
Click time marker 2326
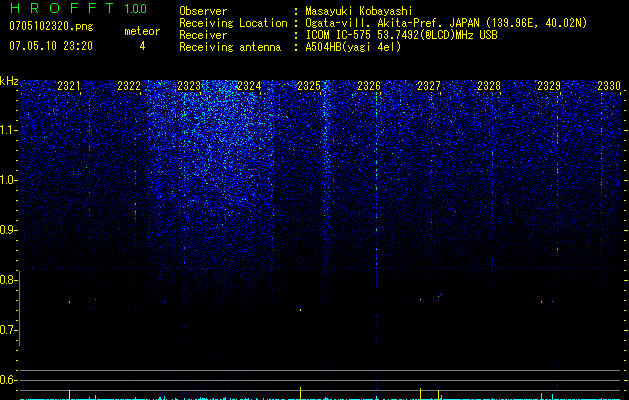(369, 85)
